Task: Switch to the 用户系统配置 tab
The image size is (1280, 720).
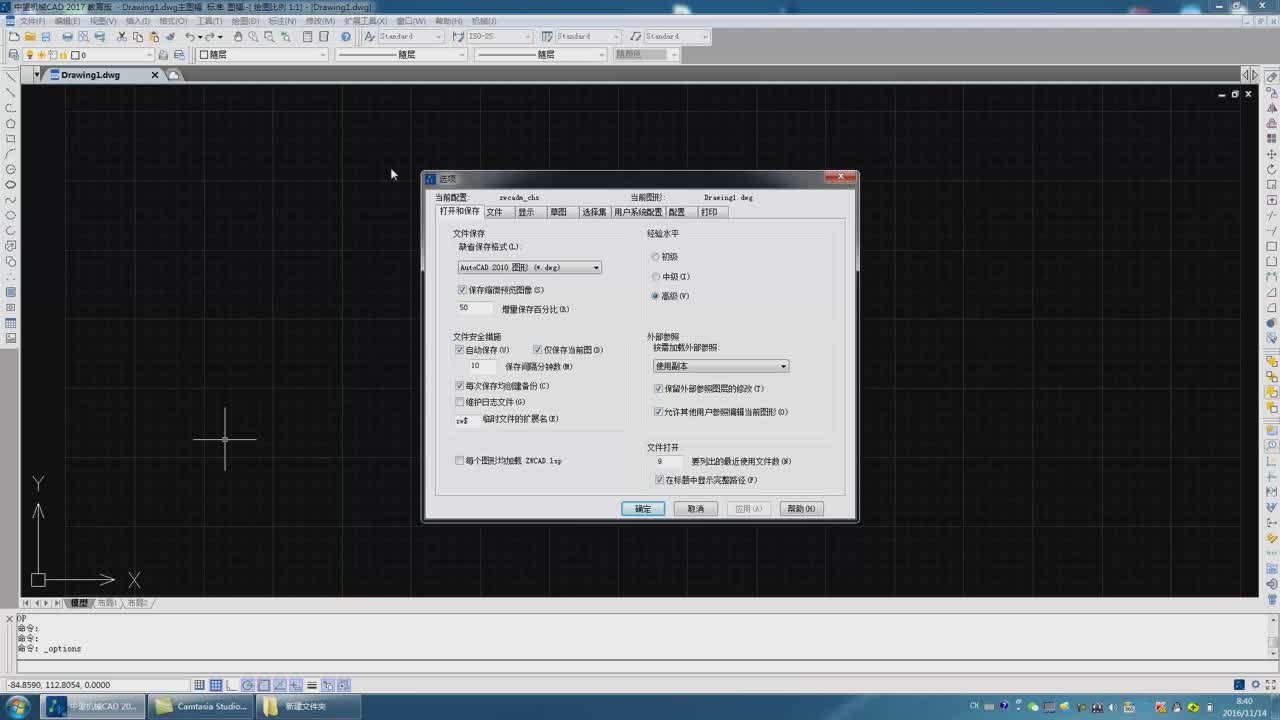Action: pyautogui.click(x=638, y=212)
